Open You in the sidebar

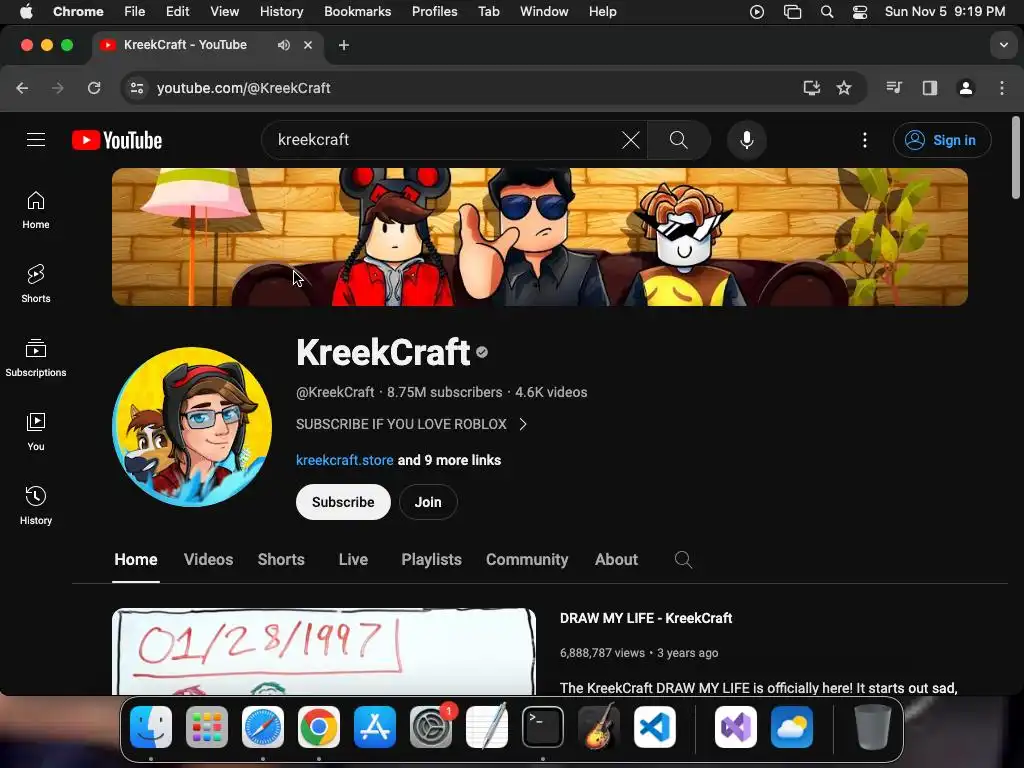36,432
